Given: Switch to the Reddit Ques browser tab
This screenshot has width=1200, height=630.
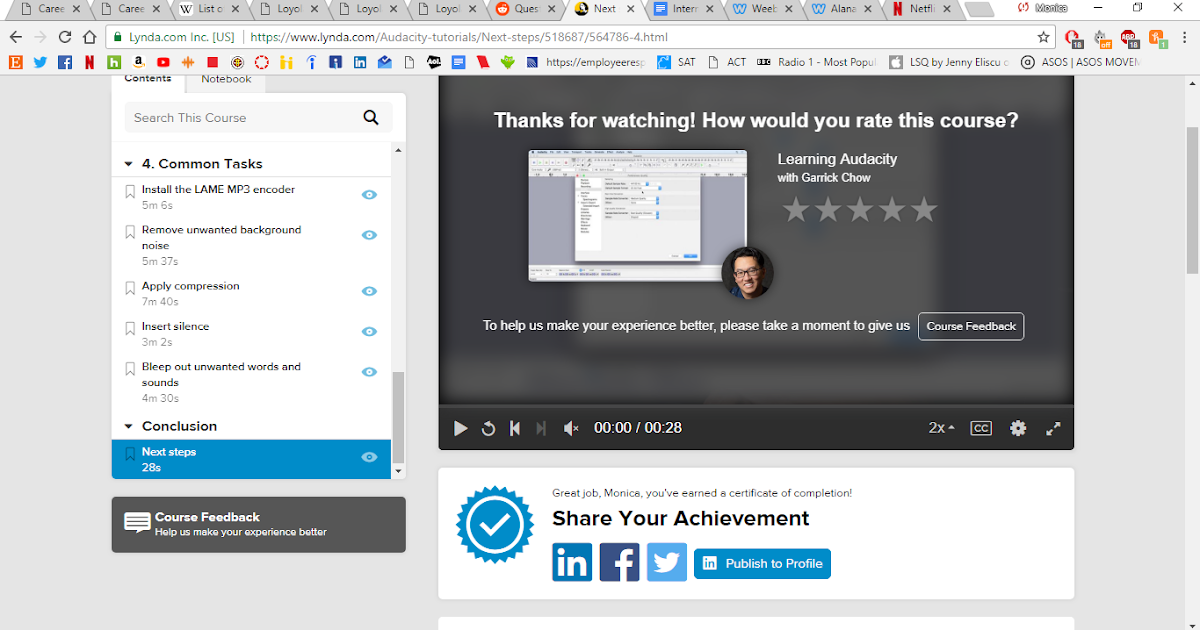Looking at the screenshot, I should click(527, 9).
